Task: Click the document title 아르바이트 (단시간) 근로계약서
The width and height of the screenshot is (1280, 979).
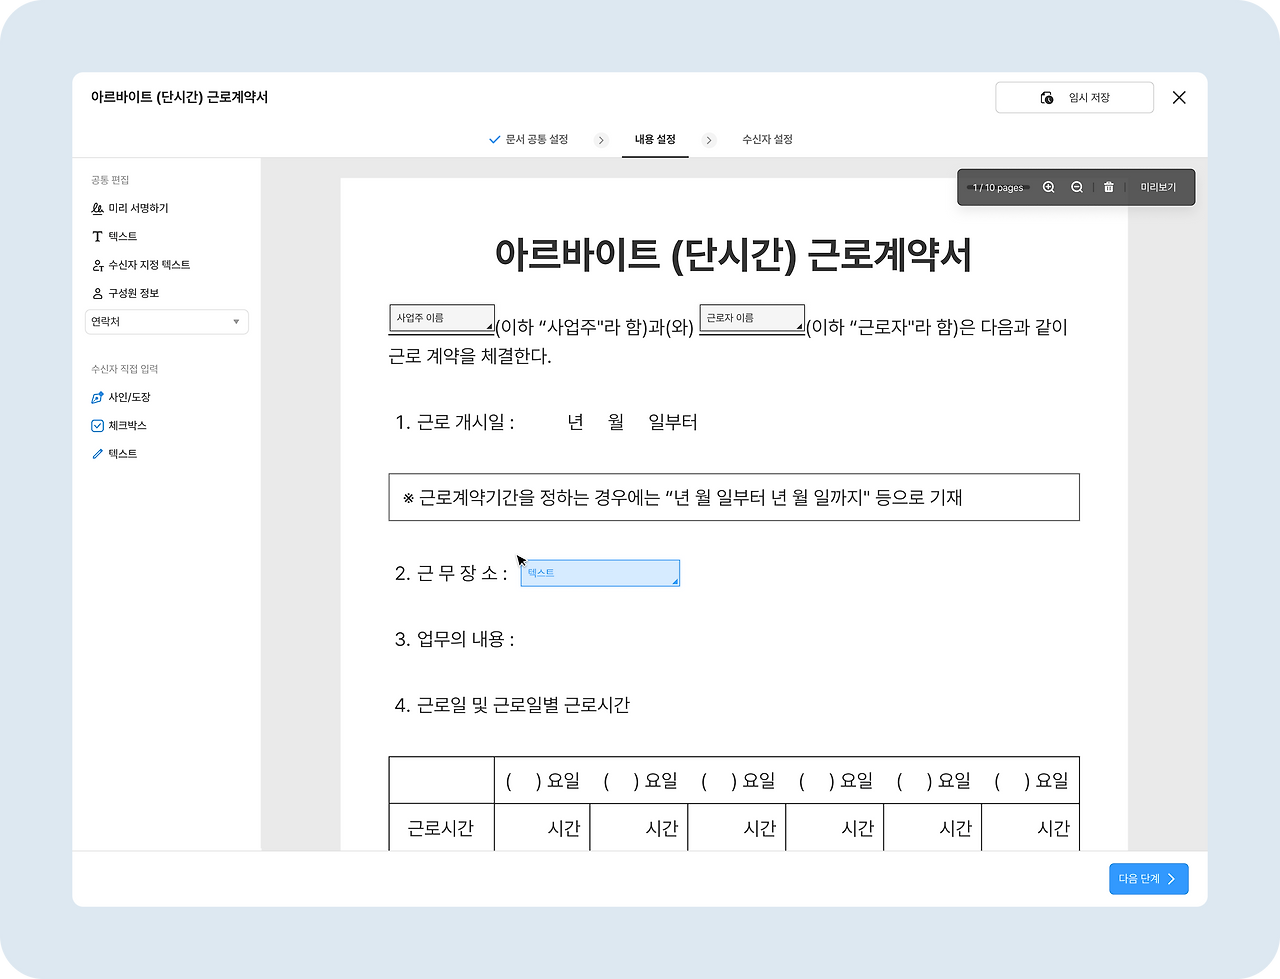Action: [733, 254]
